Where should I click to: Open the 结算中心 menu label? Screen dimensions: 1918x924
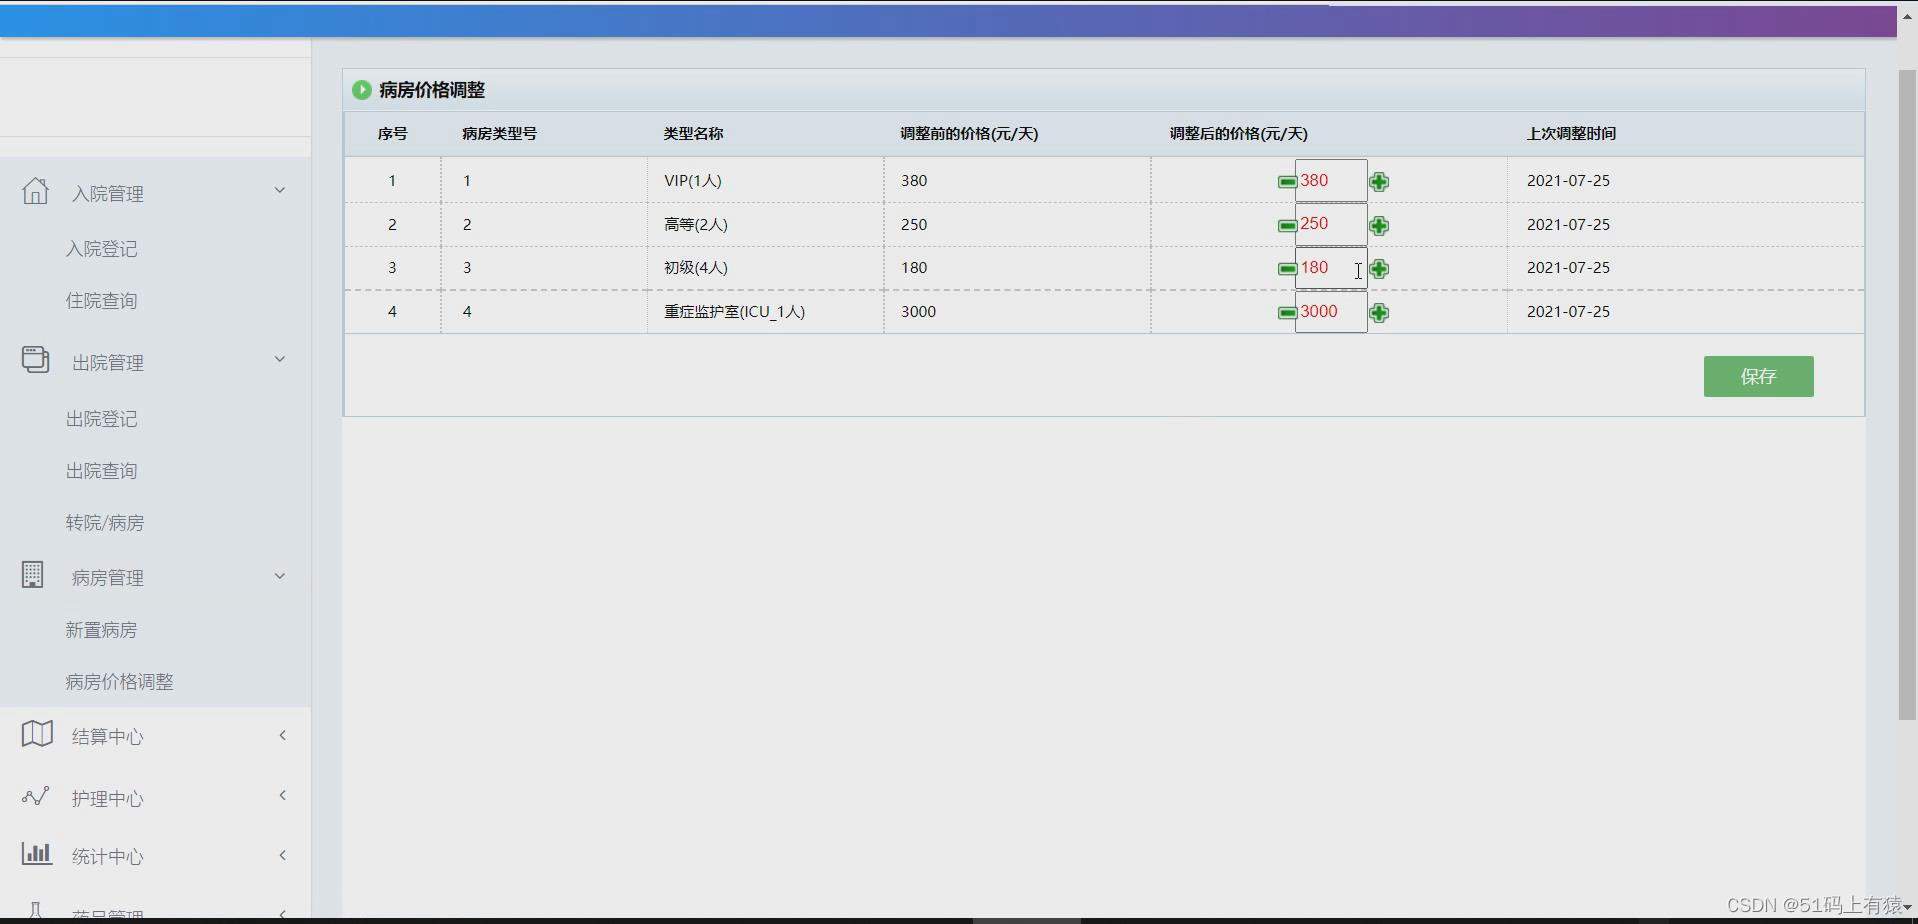(108, 737)
